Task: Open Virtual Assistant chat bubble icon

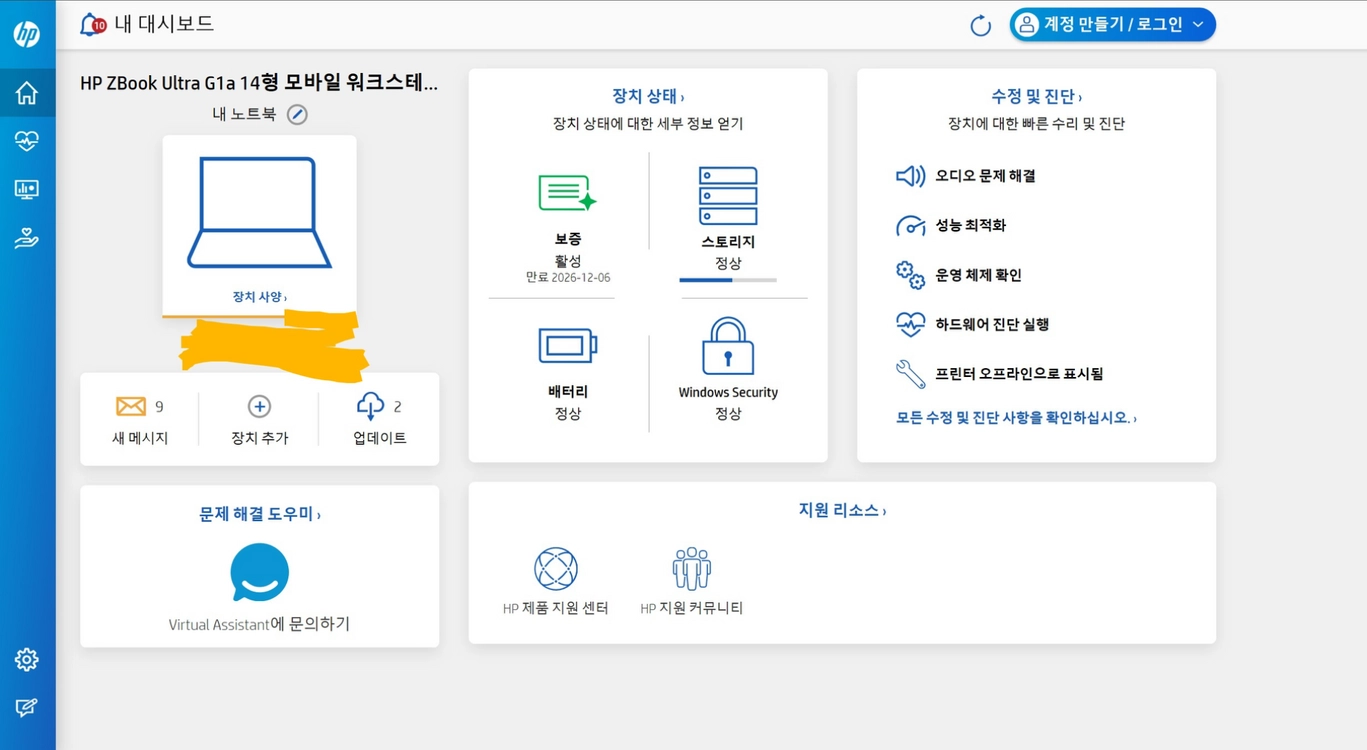Action: click(260, 573)
